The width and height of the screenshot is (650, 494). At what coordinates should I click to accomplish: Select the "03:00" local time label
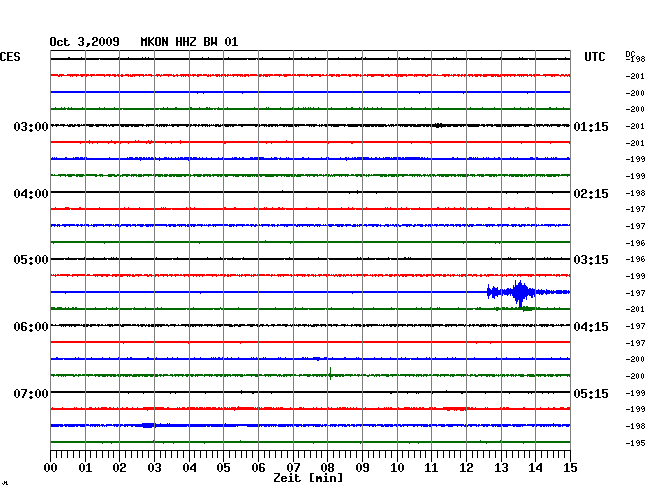[x=31, y=126]
